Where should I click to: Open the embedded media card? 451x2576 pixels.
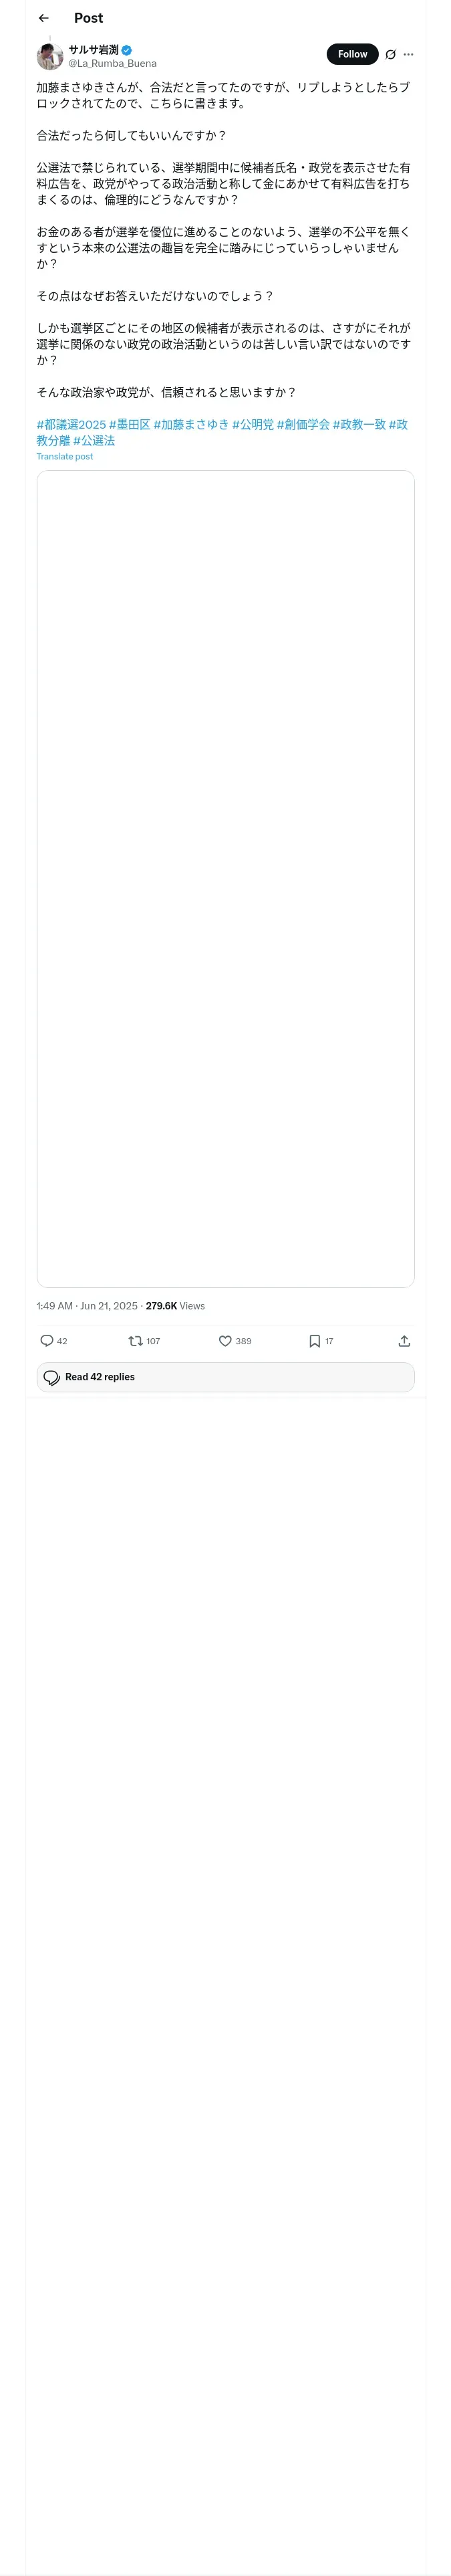(225, 878)
